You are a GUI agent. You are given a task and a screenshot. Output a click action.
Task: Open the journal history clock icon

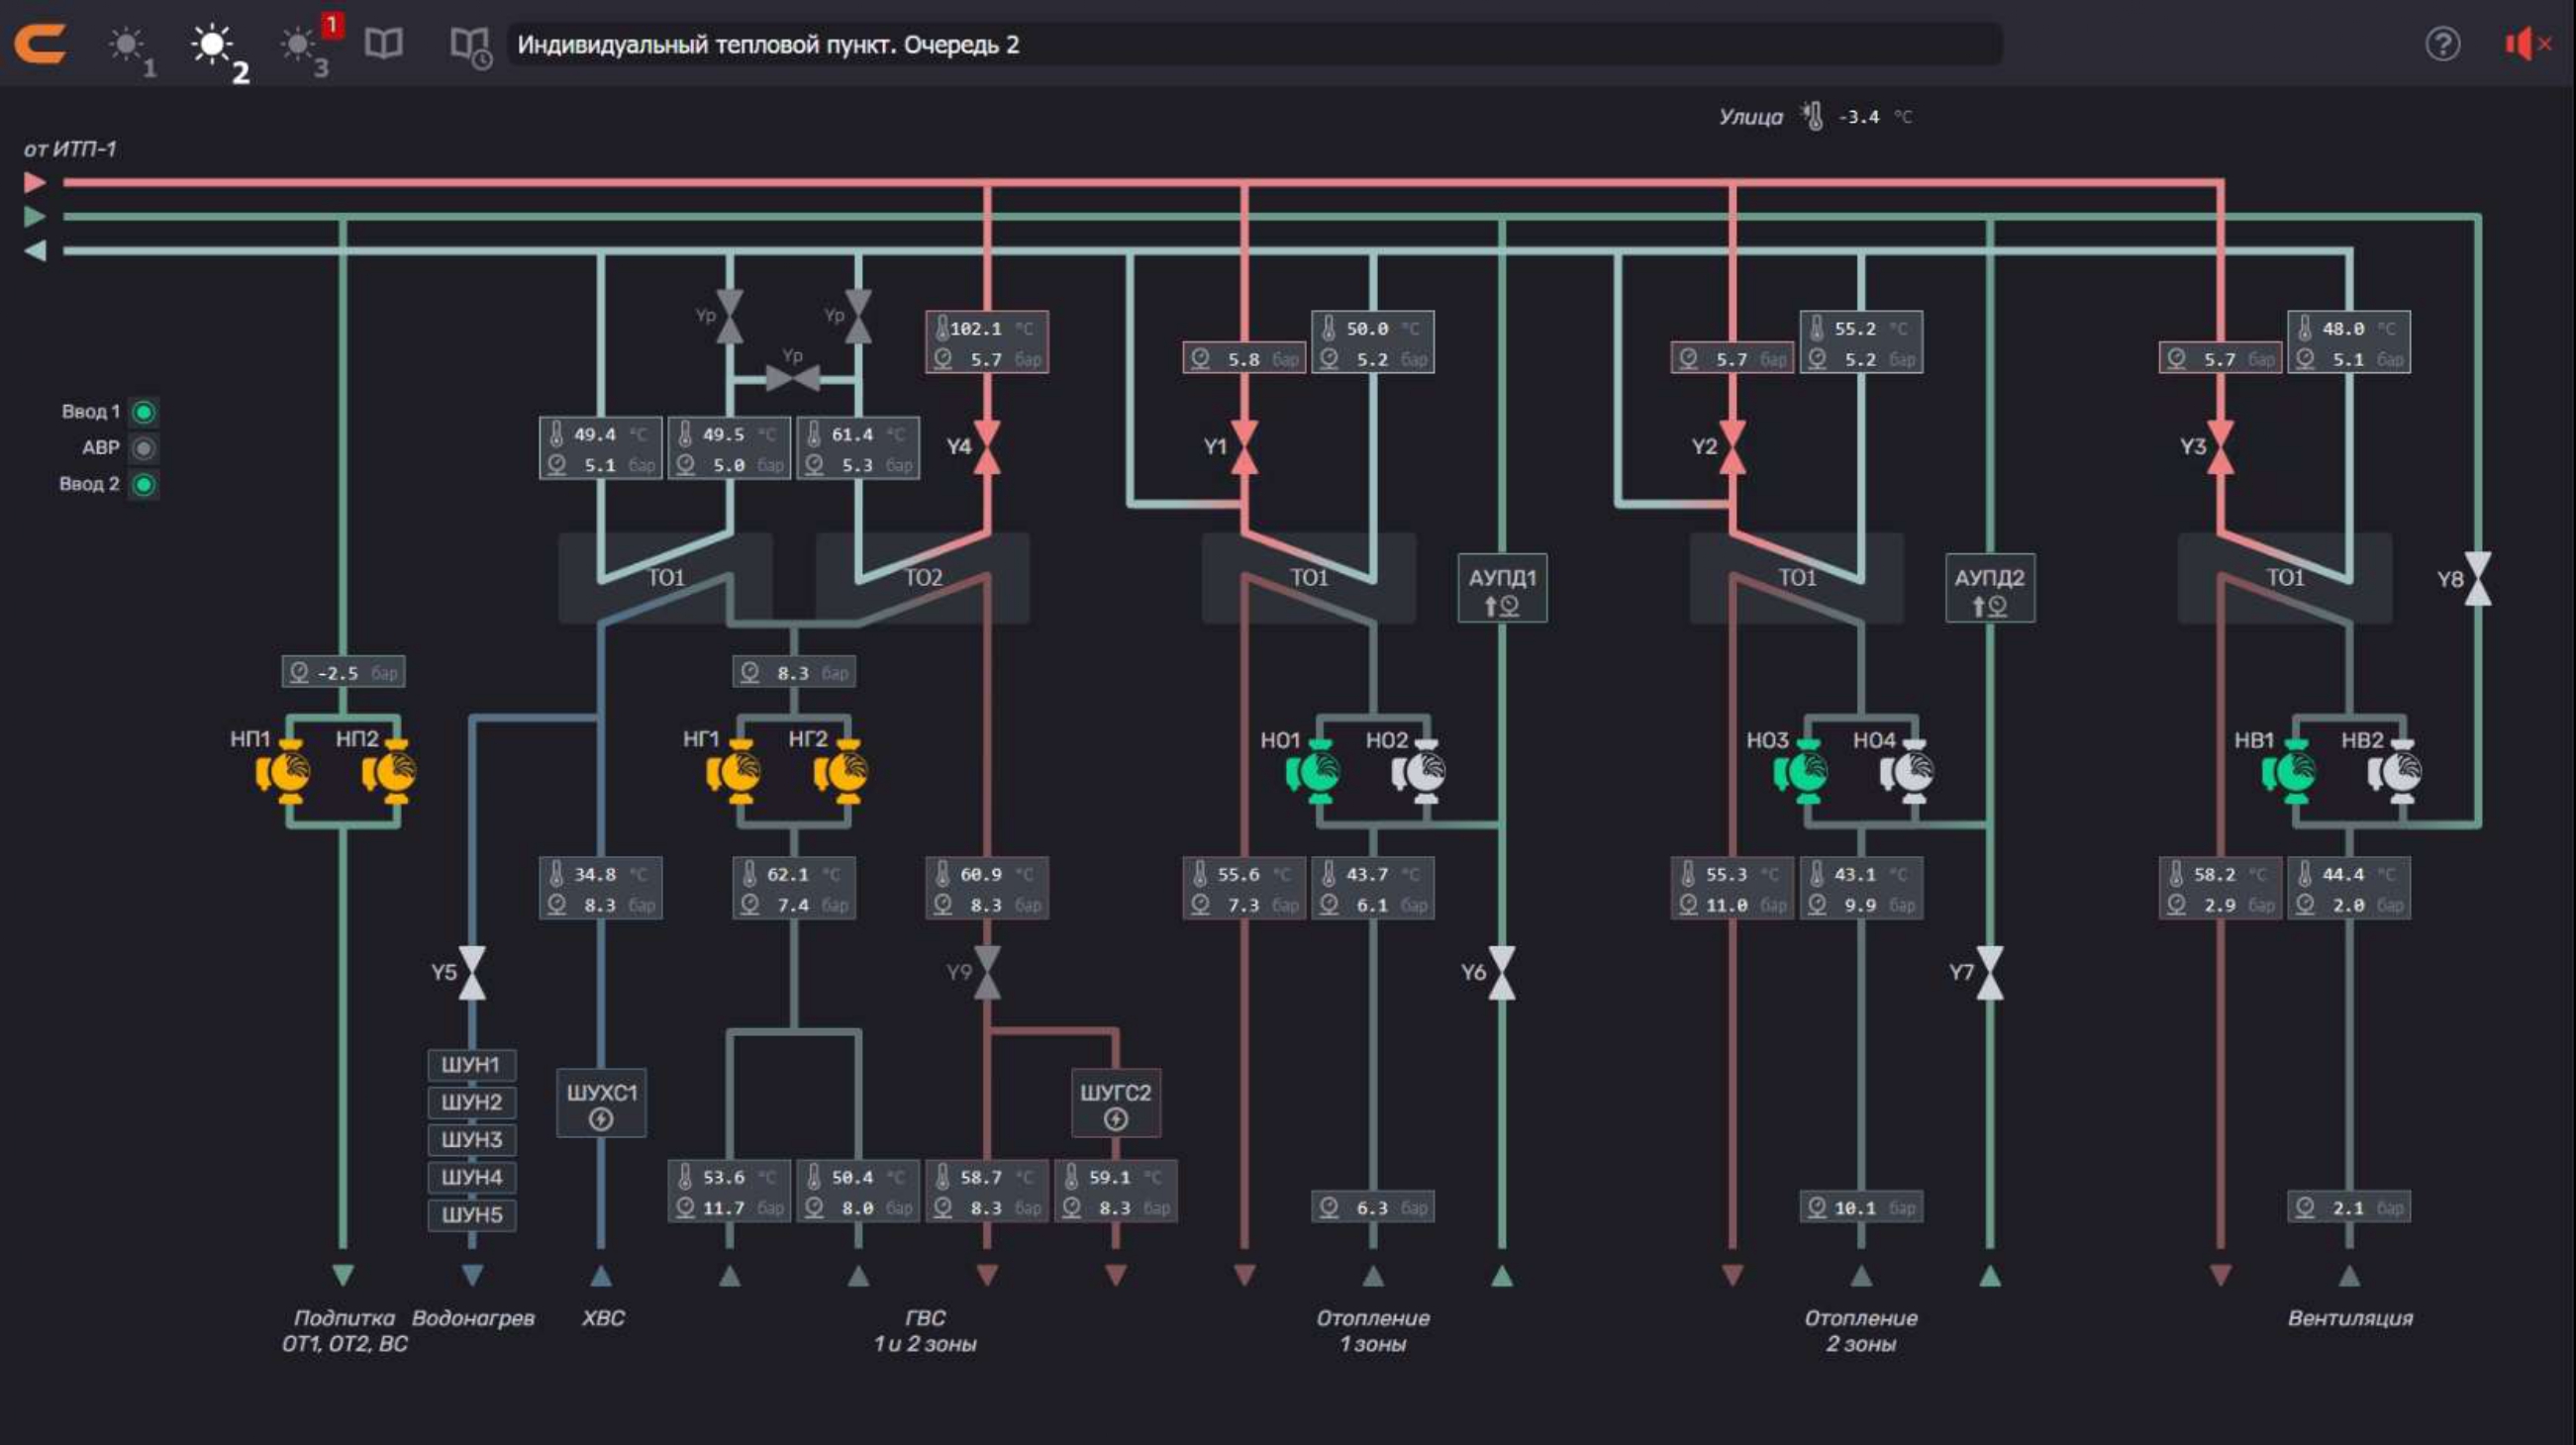click(469, 46)
